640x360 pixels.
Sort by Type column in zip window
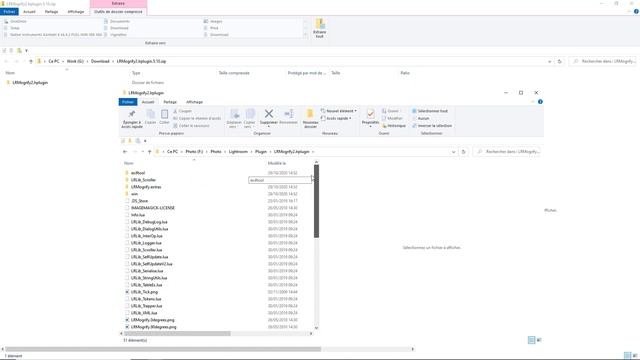point(136,73)
